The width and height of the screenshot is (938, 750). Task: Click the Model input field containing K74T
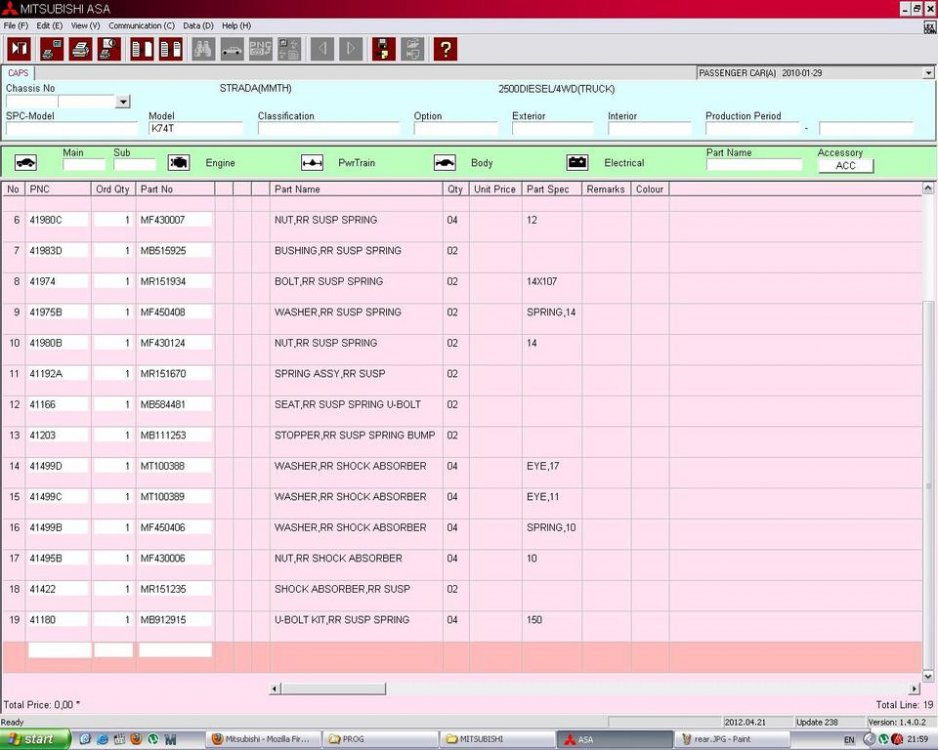[196, 129]
